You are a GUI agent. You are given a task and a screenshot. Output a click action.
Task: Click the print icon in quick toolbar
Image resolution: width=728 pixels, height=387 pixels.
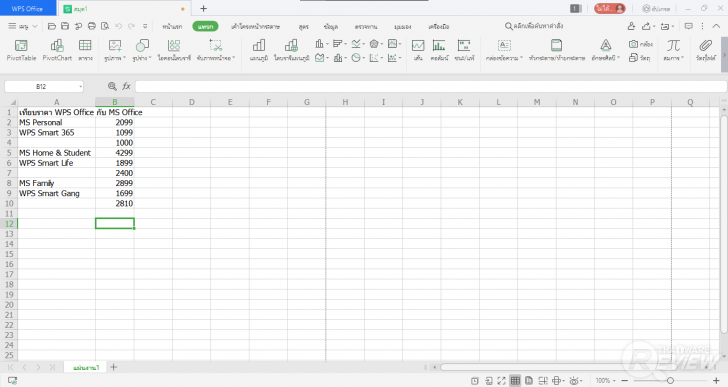coord(92,26)
